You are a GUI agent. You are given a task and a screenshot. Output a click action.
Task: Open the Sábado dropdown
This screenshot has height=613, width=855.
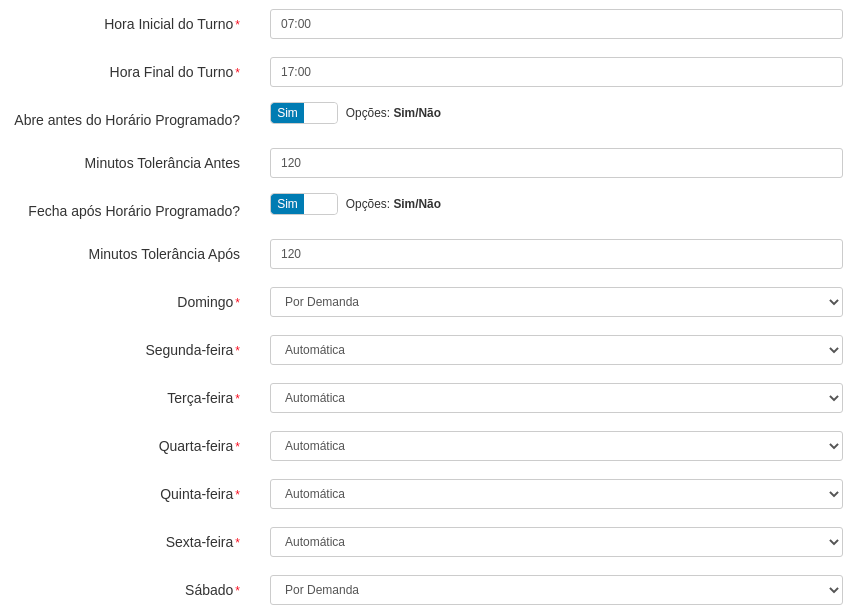[x=556, y=590]
